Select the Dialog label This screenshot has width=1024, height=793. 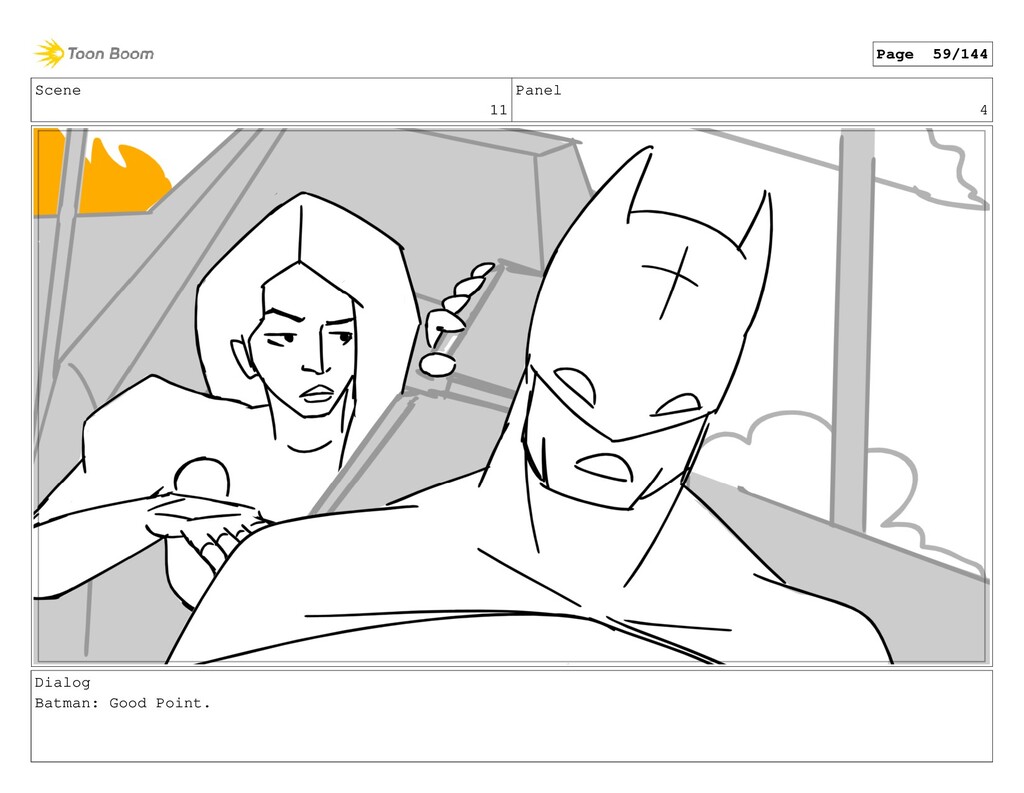pyautogui.click(x=63, y=683)
